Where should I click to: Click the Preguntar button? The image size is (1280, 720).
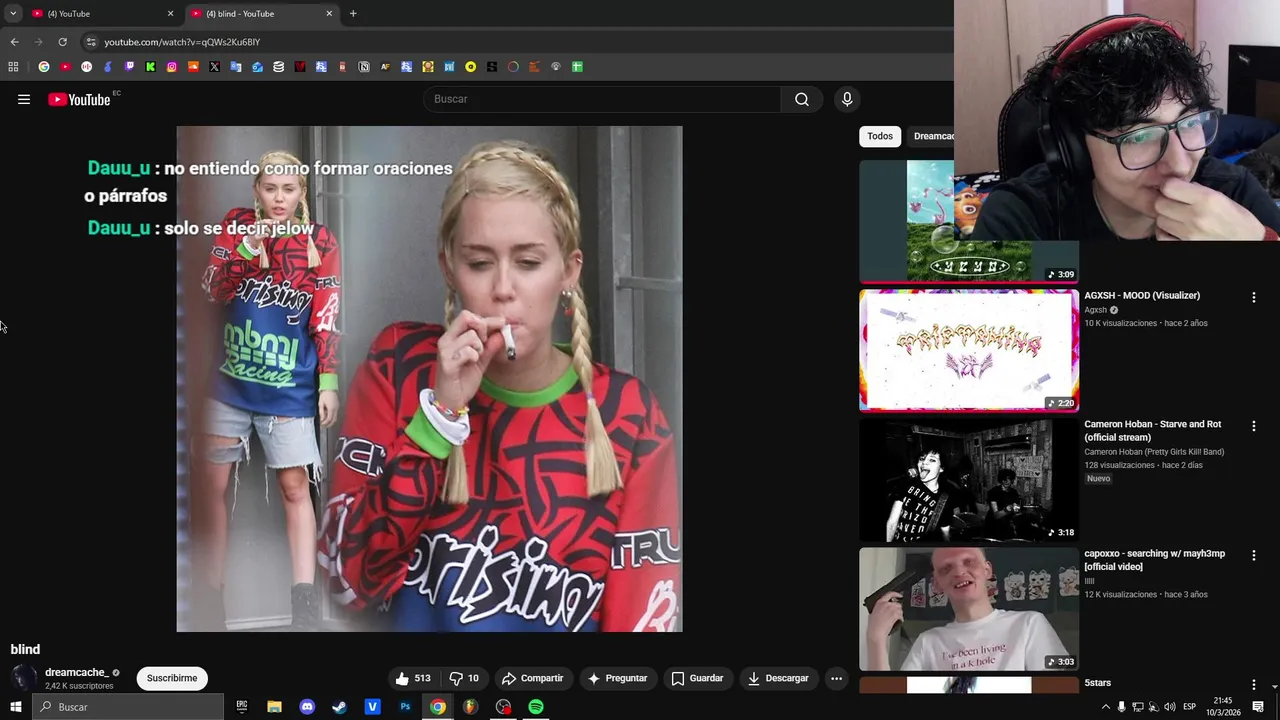click(x=618, y=678)
